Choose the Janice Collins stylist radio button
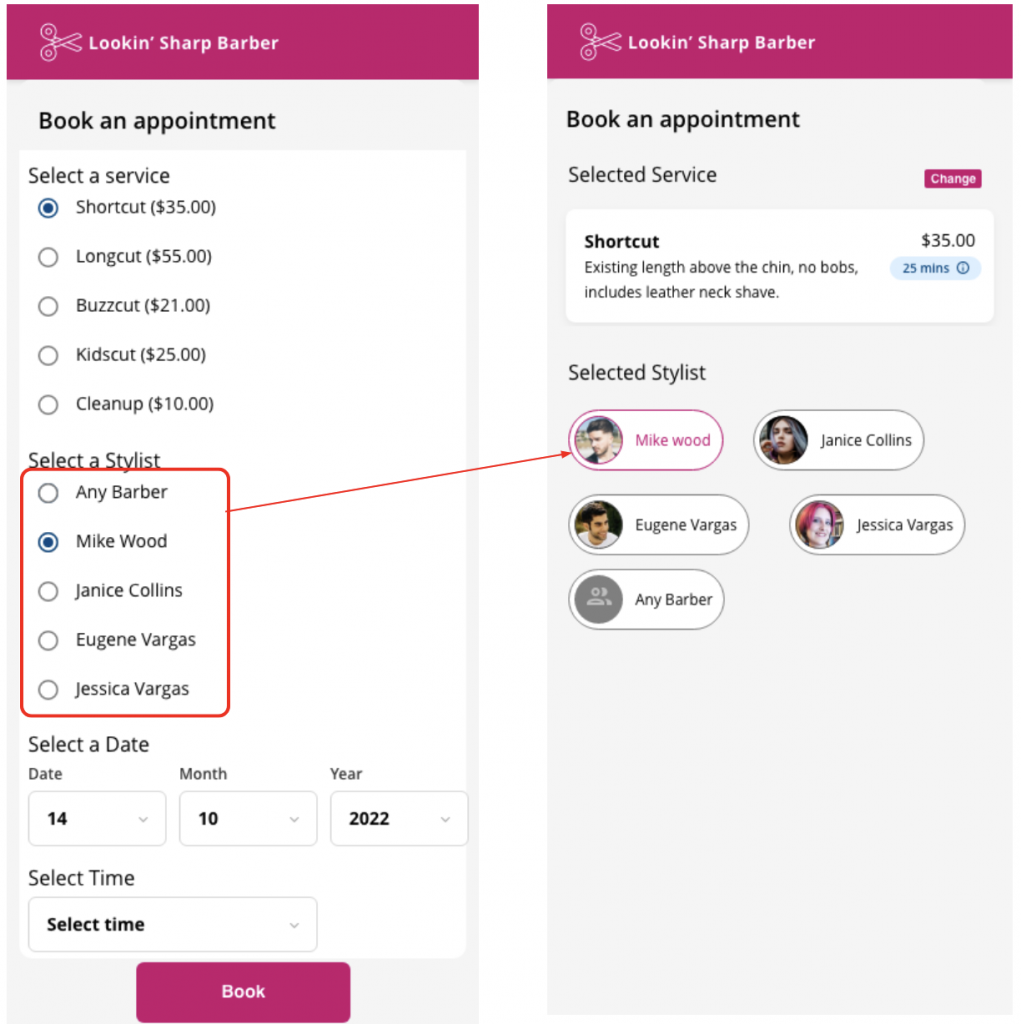Screen dimensions: 1021x1024 tap(48, 591)
